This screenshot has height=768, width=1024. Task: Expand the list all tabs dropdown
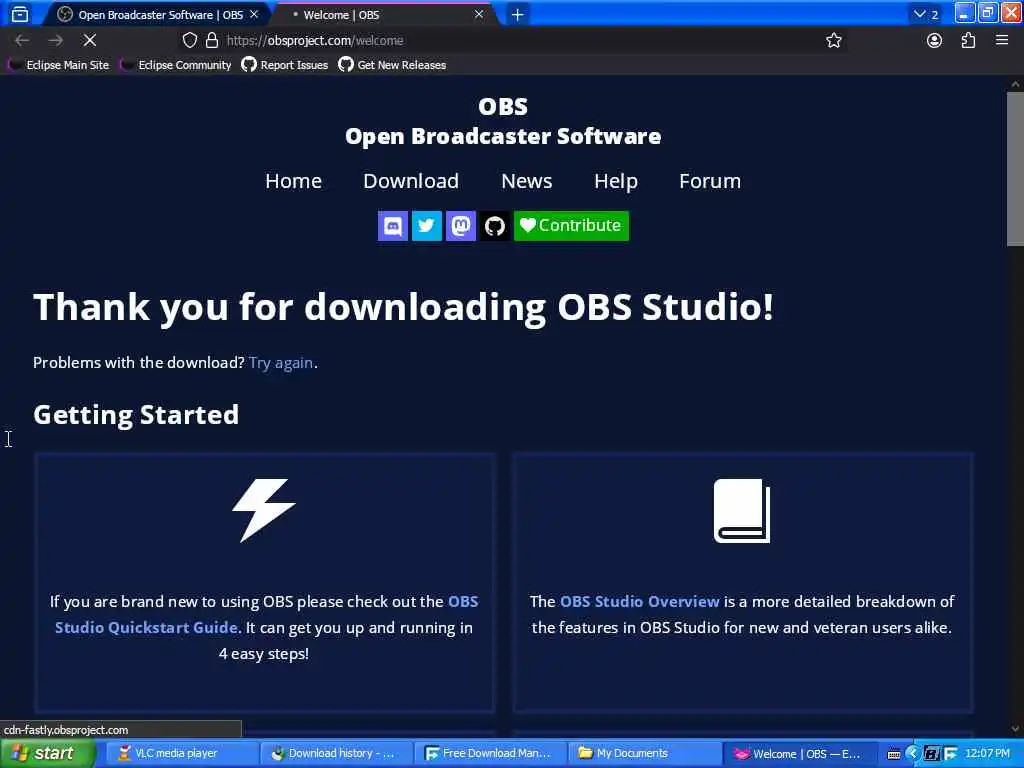coord(925,14)
